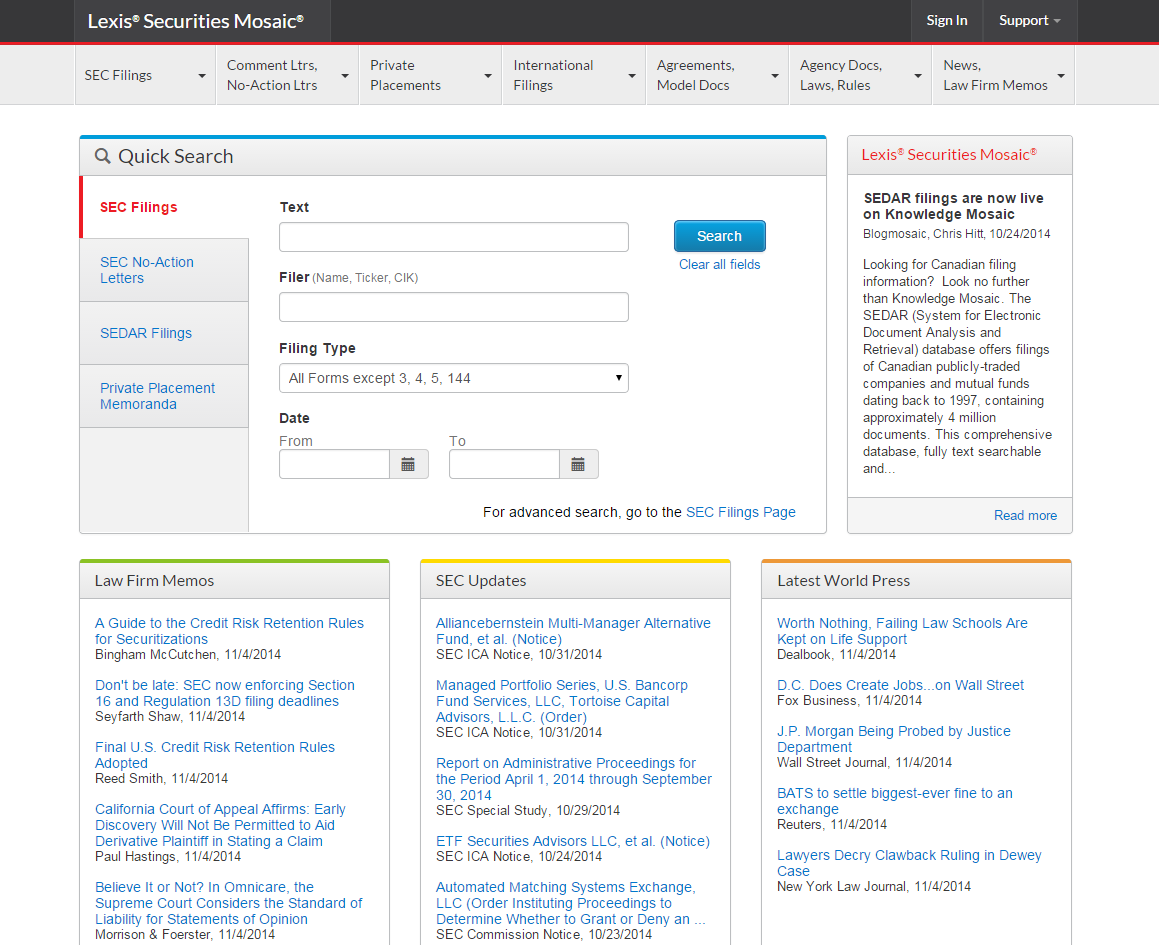1159x945 pixels.
Task: Open the From date calendar picker
Action: point(408,464)
